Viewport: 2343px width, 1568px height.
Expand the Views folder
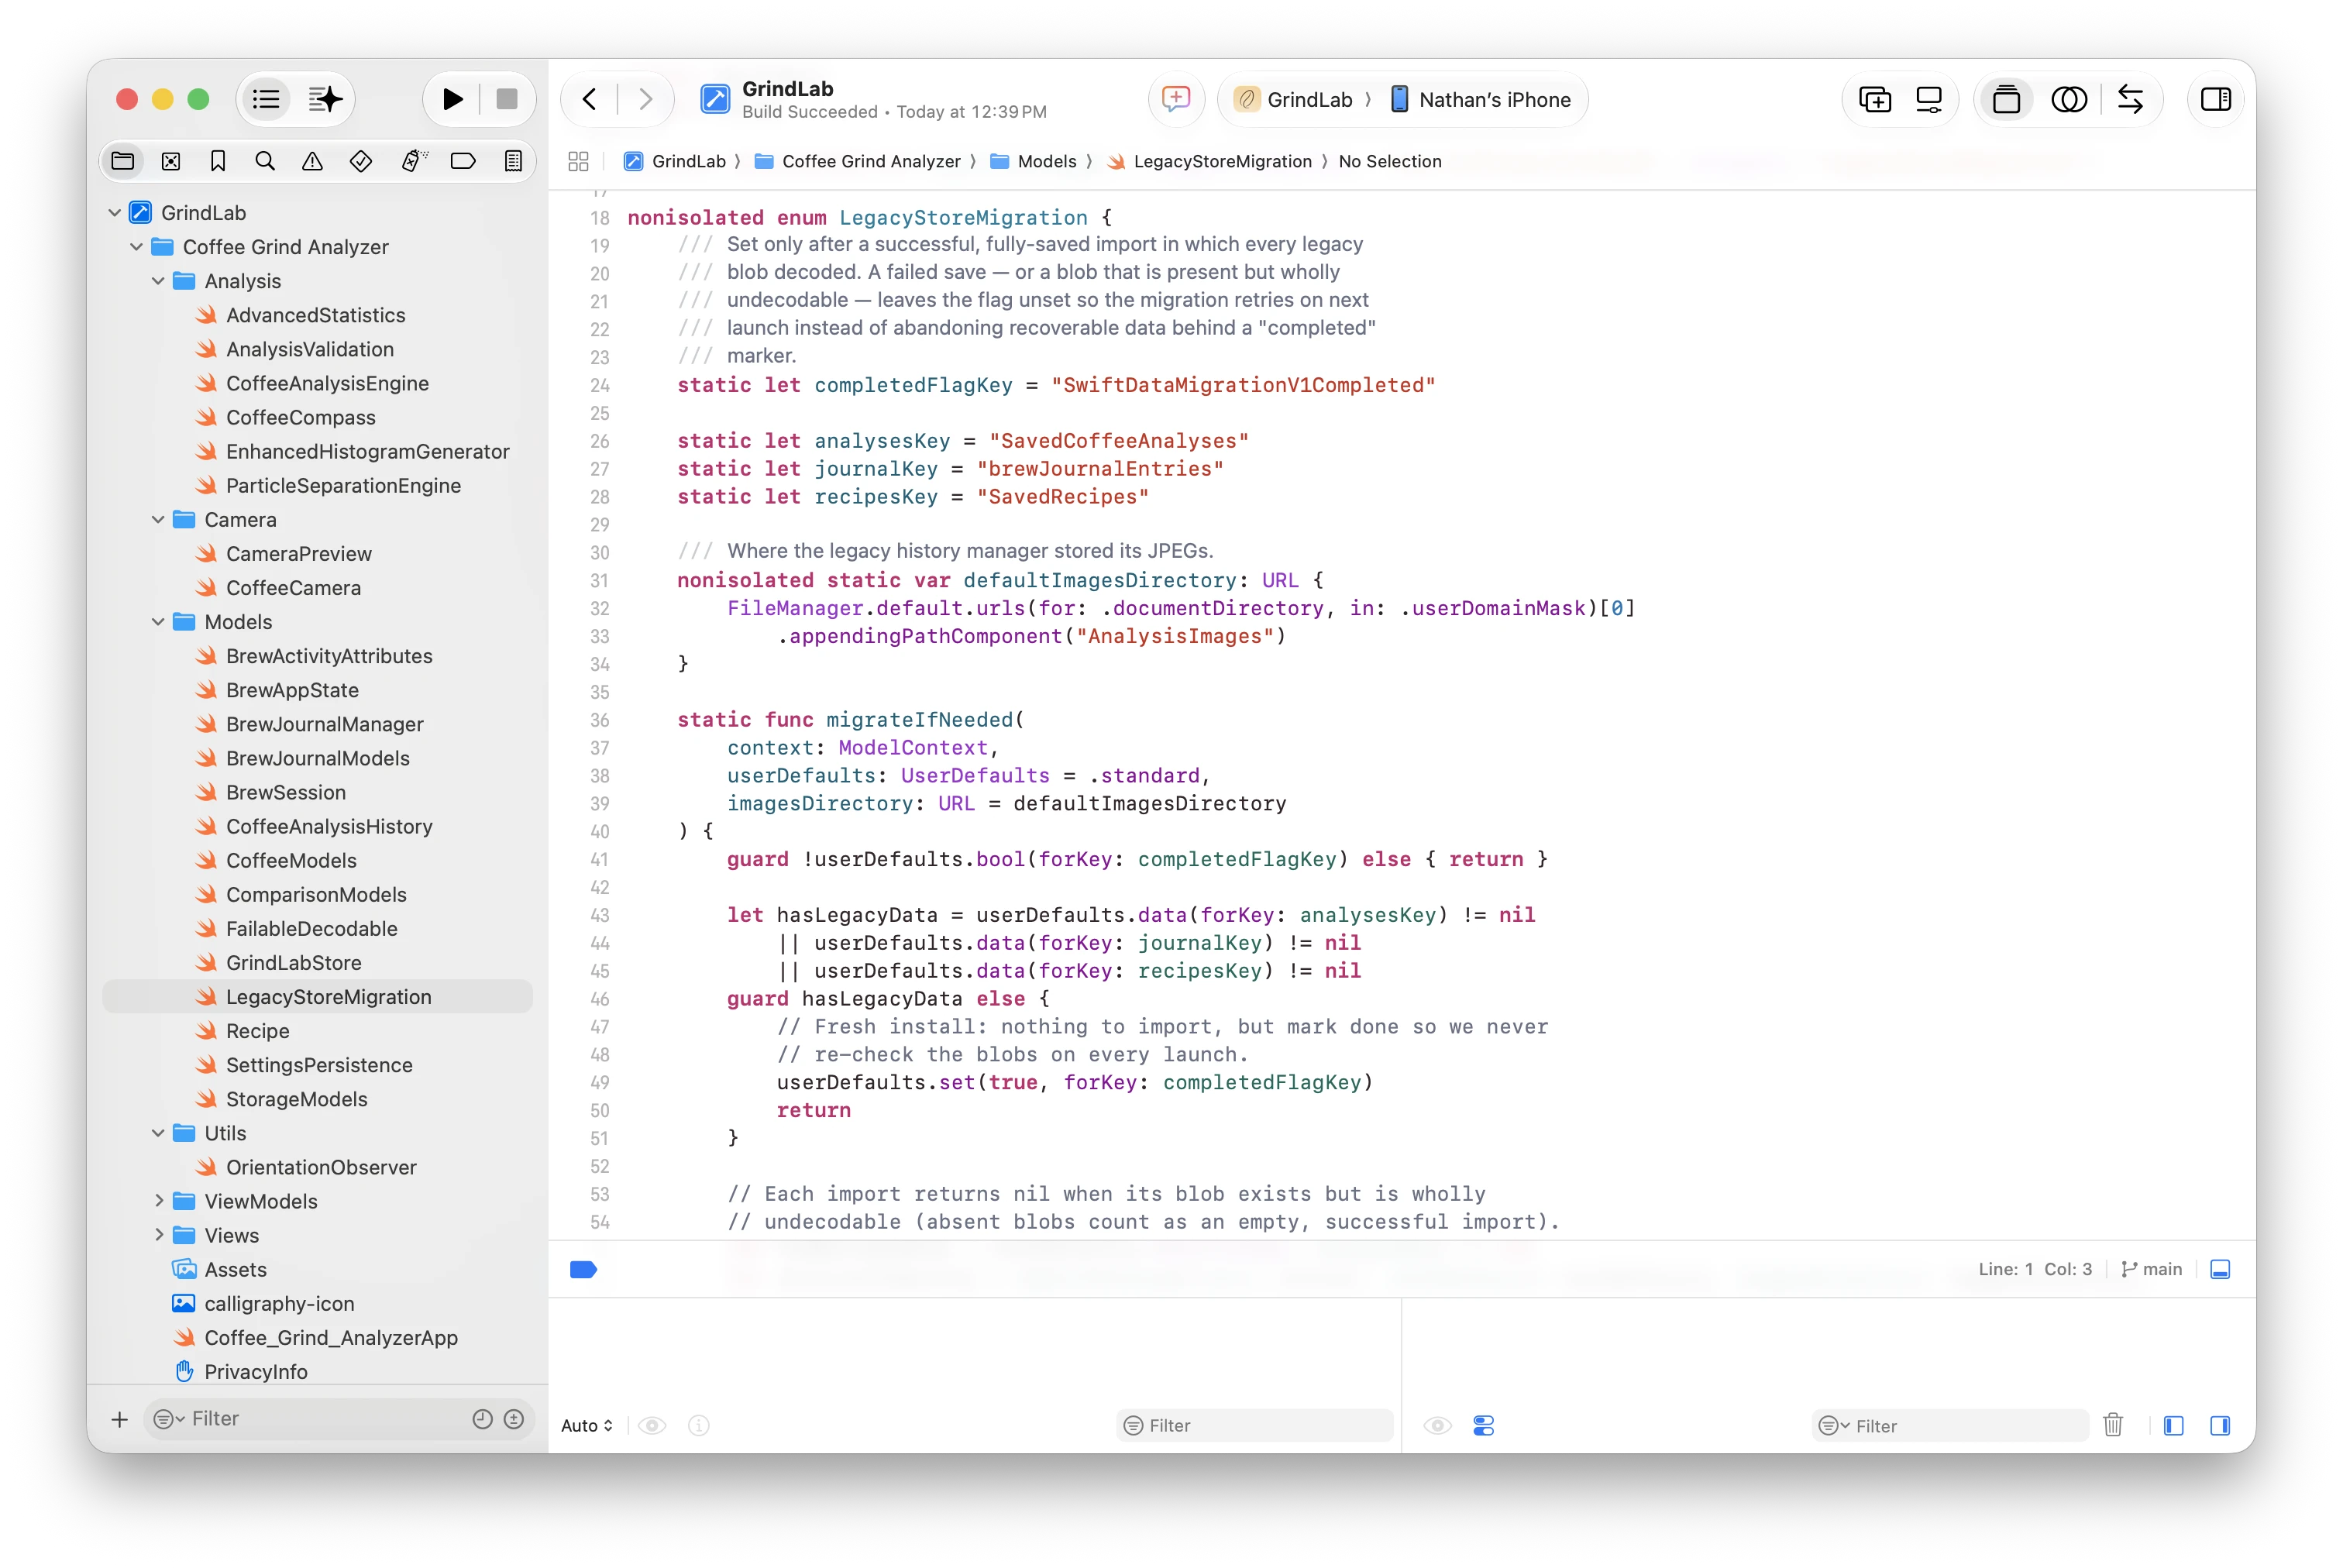coord(158,1235)
